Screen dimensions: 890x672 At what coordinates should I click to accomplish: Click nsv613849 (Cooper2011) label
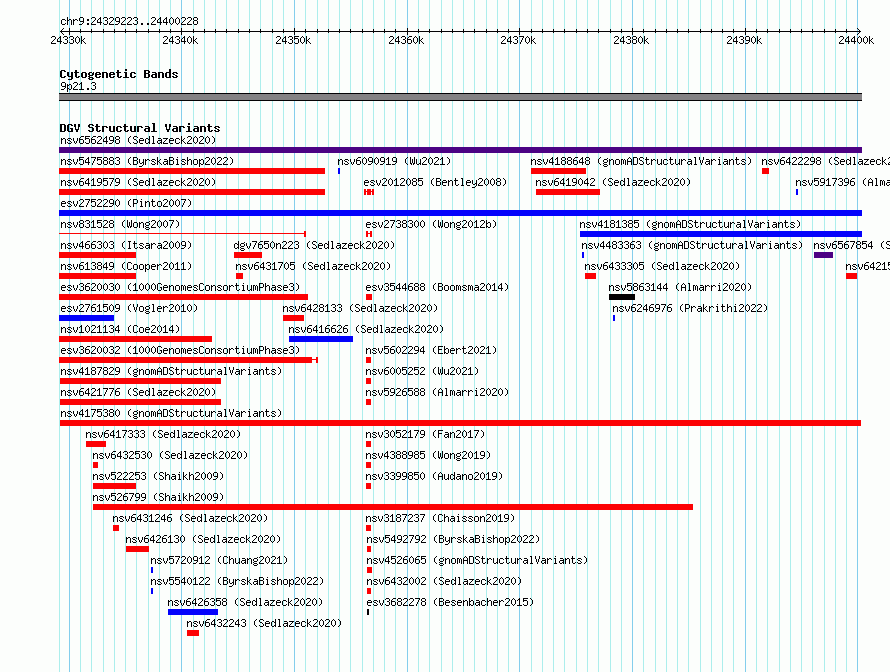pos(126,266)
